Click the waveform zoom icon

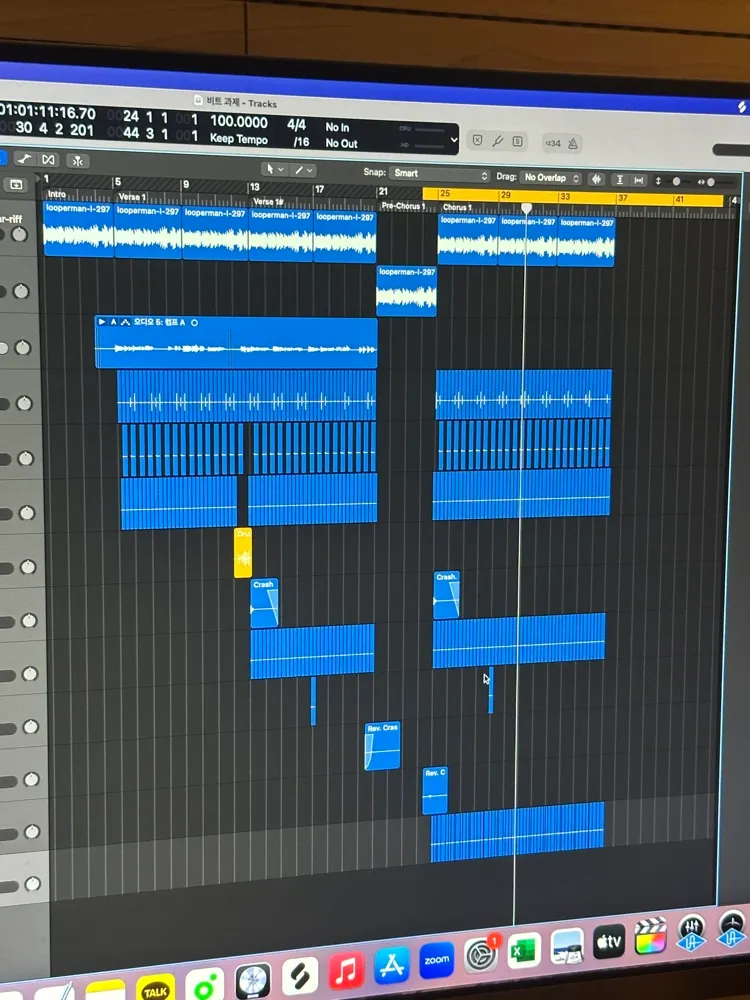[x=597, y=180]
